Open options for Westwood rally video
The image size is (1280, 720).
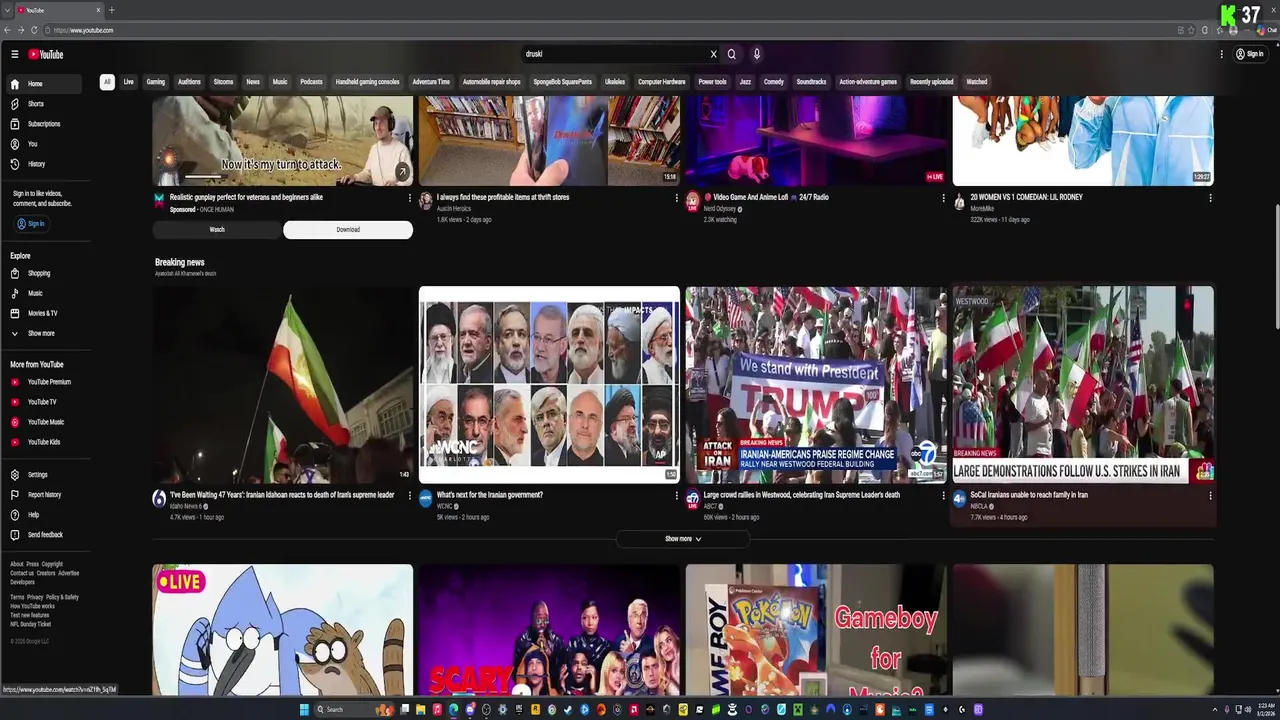pyautogui.click(x=943, y=495)
